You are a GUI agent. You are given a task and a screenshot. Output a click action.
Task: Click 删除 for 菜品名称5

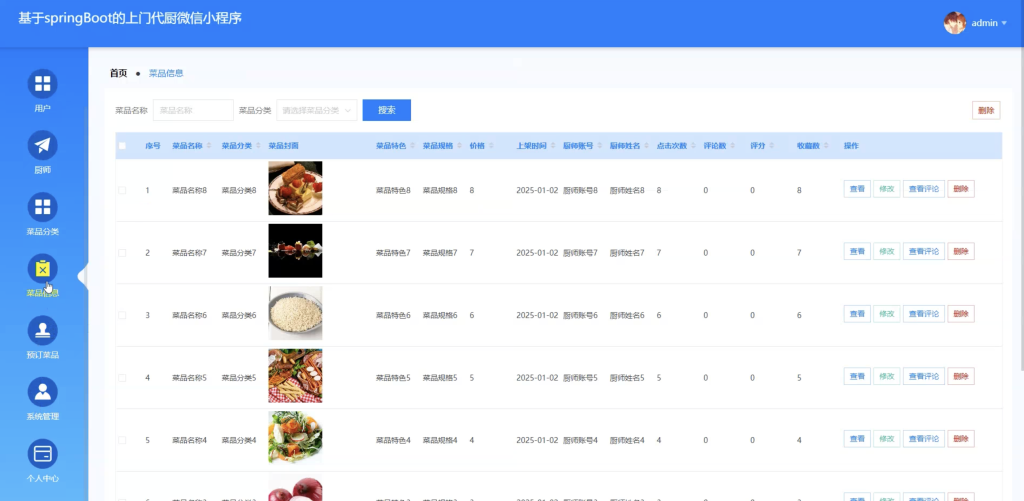pyautogui.click(x=961, y=376)
